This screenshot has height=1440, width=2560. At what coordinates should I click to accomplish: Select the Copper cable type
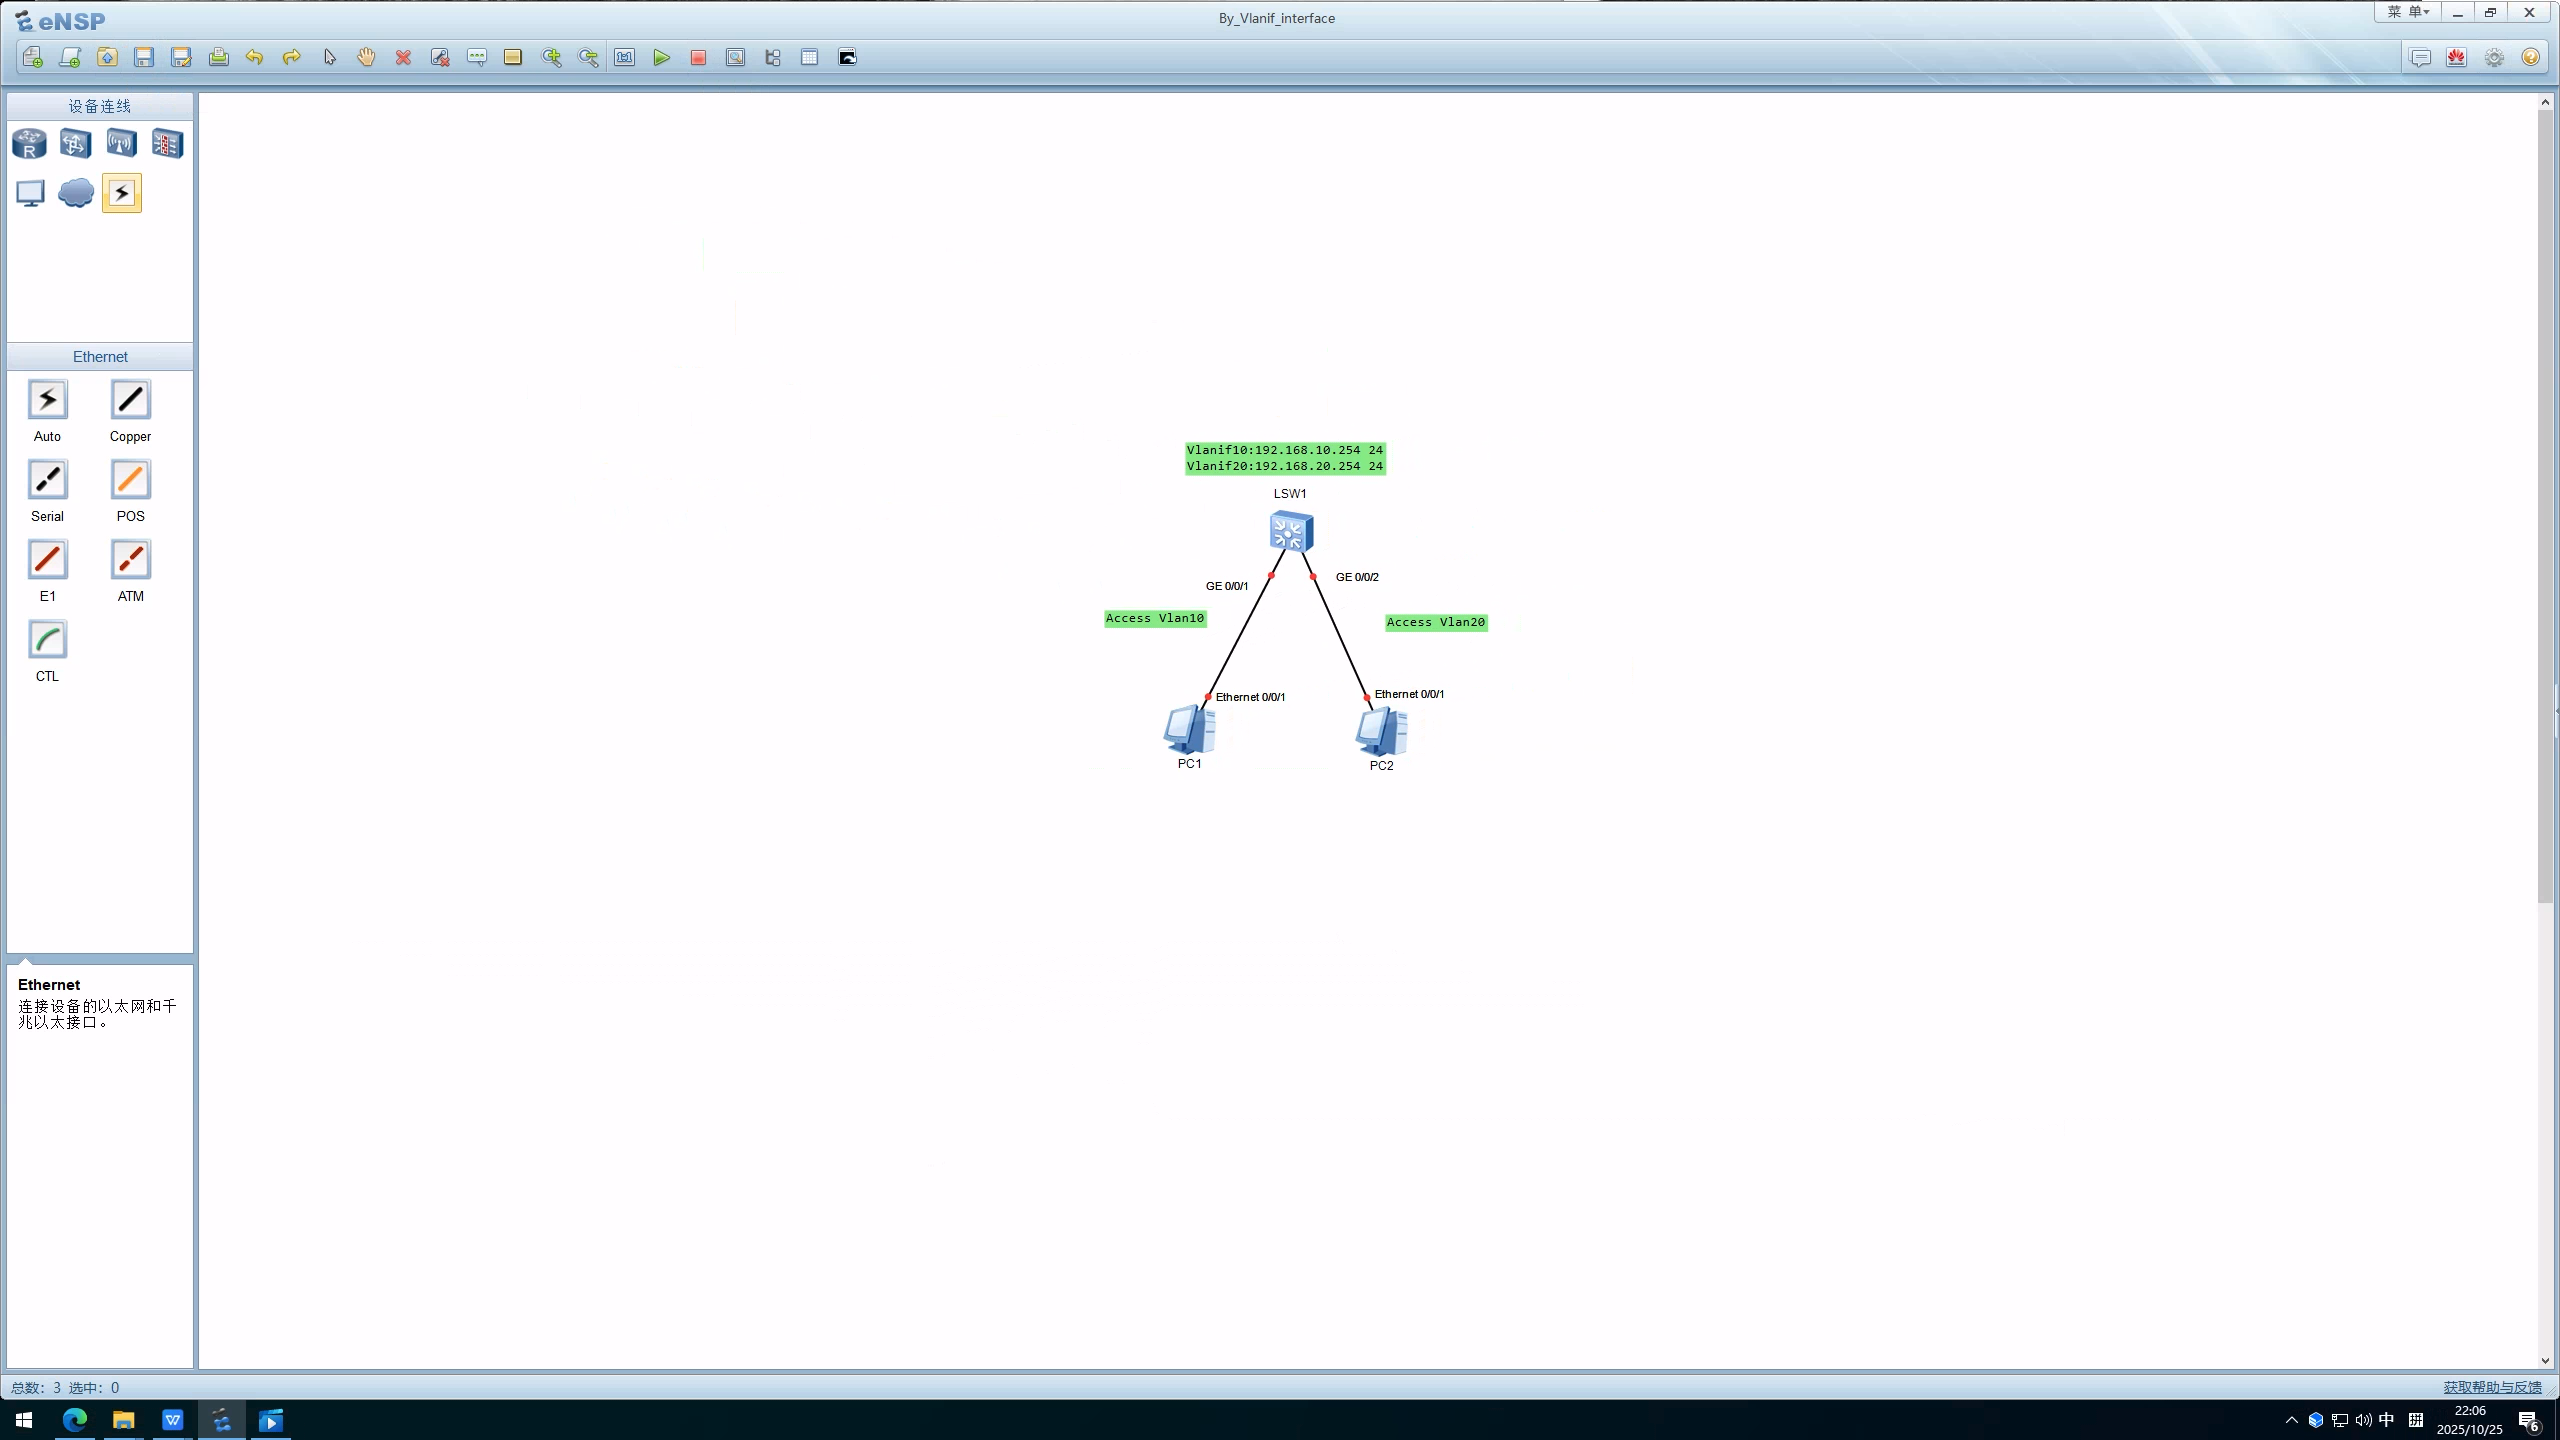[x=130, y=400]
